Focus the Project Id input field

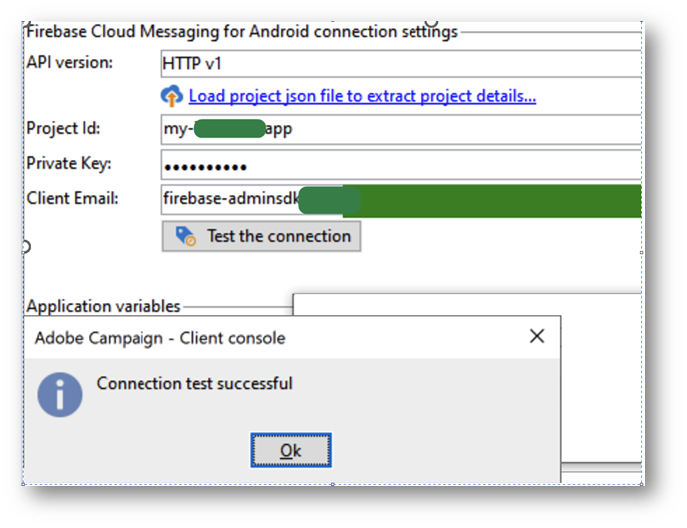(x=400, y=129)
